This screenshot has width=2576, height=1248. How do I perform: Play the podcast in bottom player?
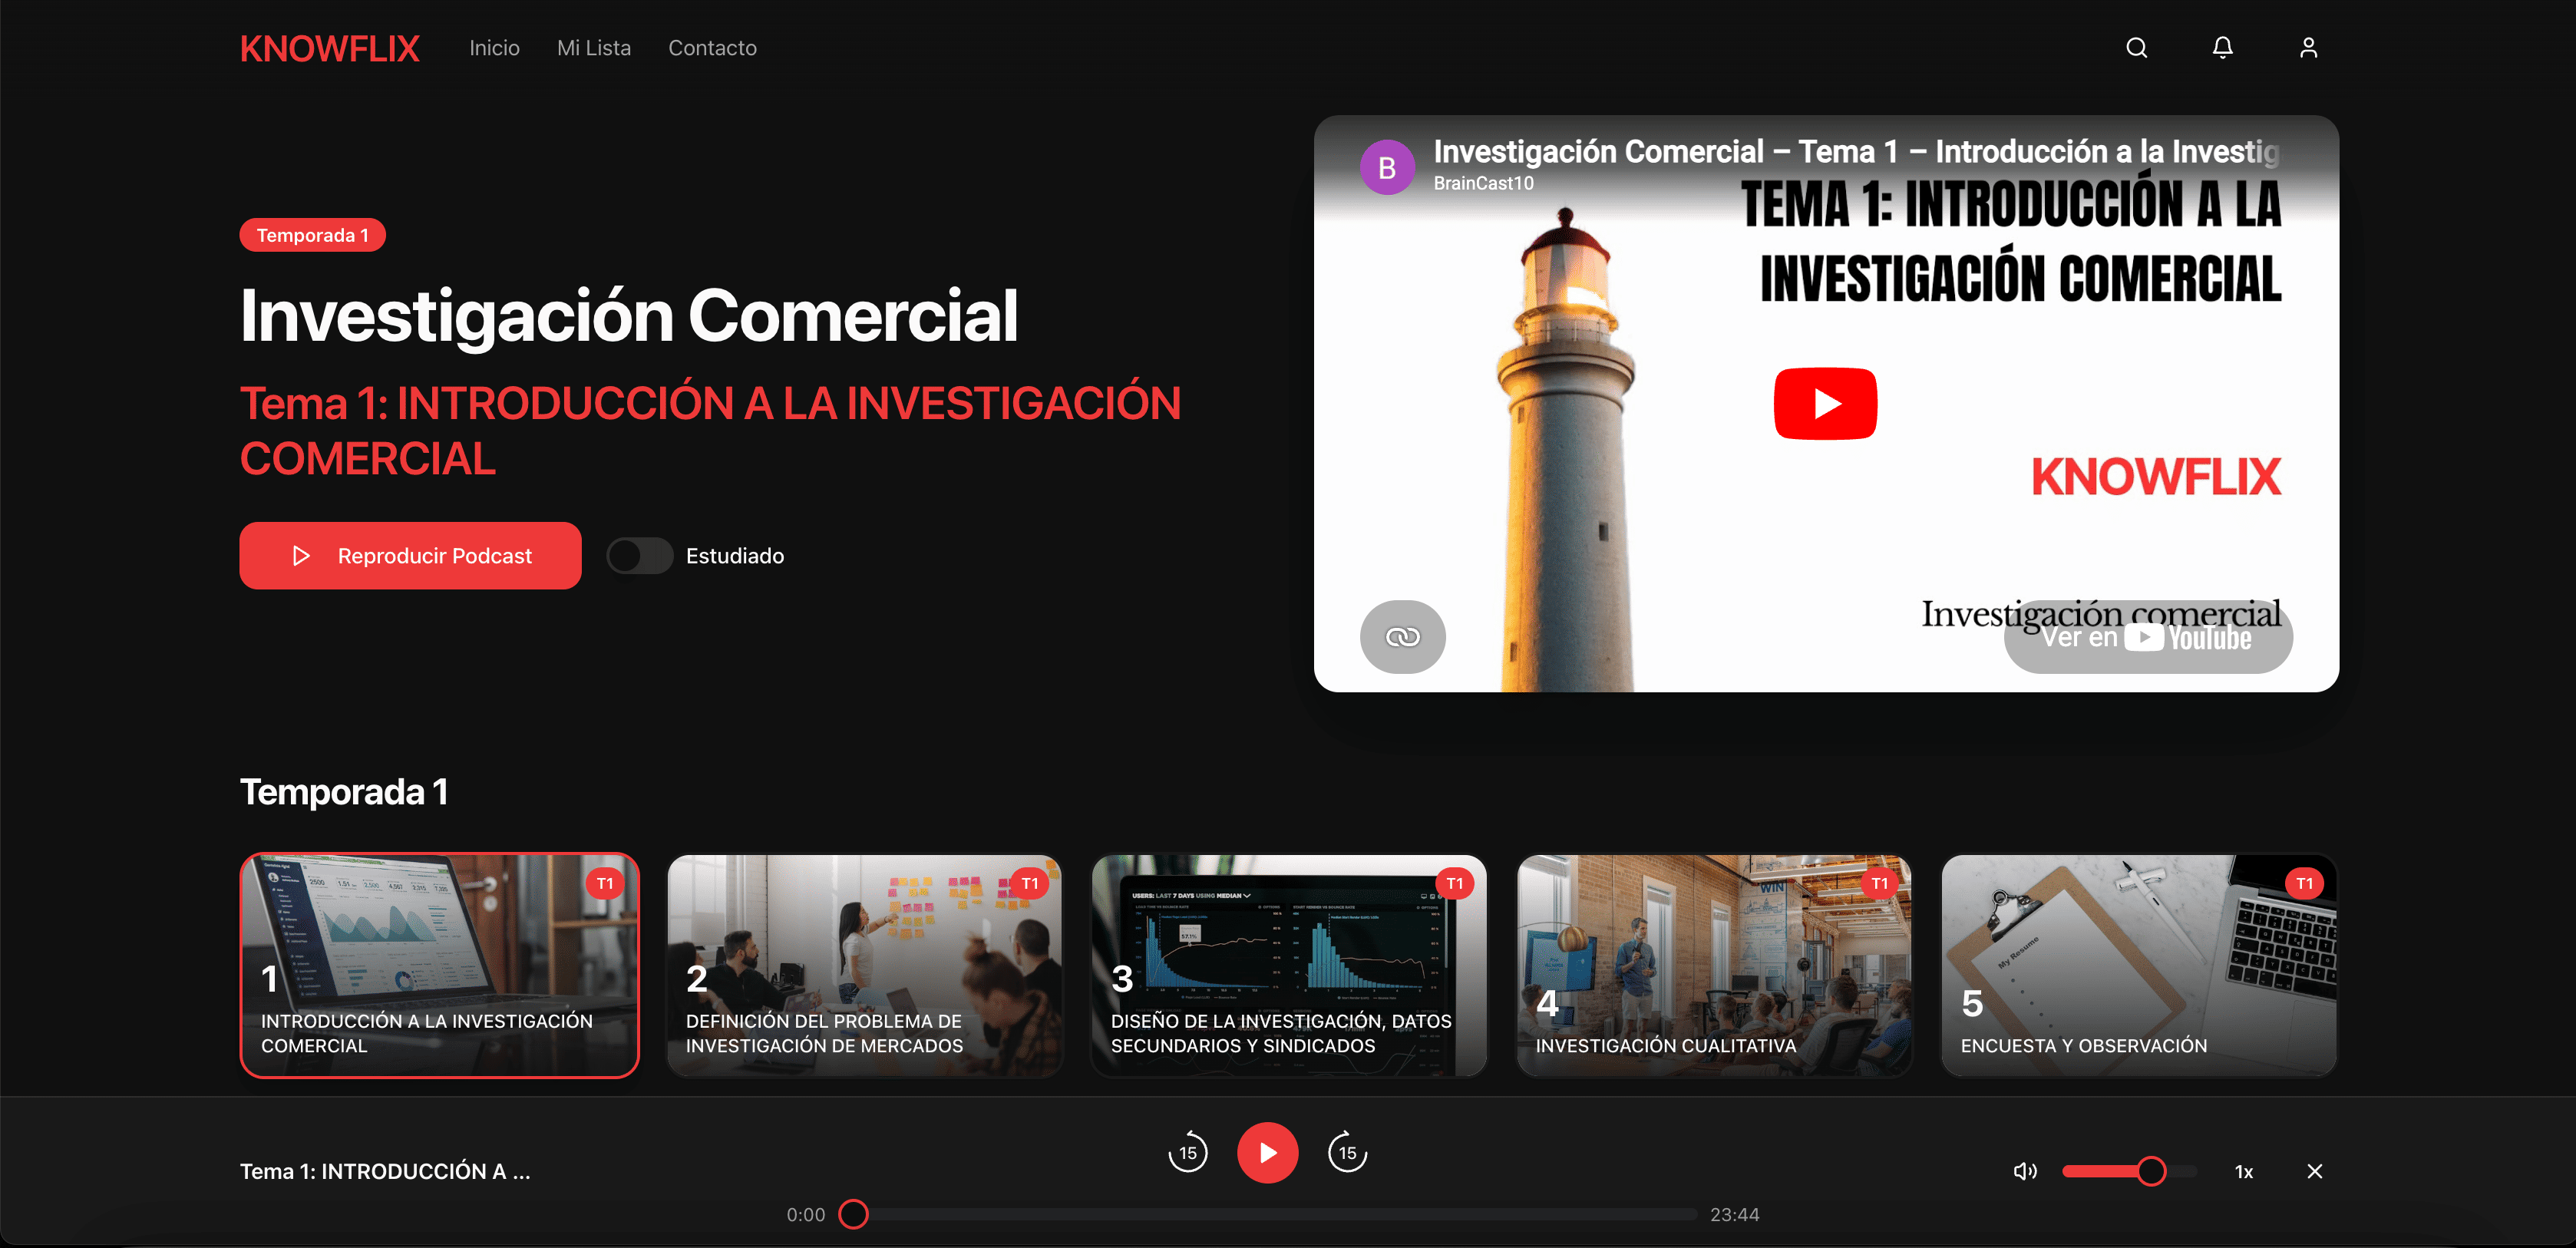tap(1267, 1152)
